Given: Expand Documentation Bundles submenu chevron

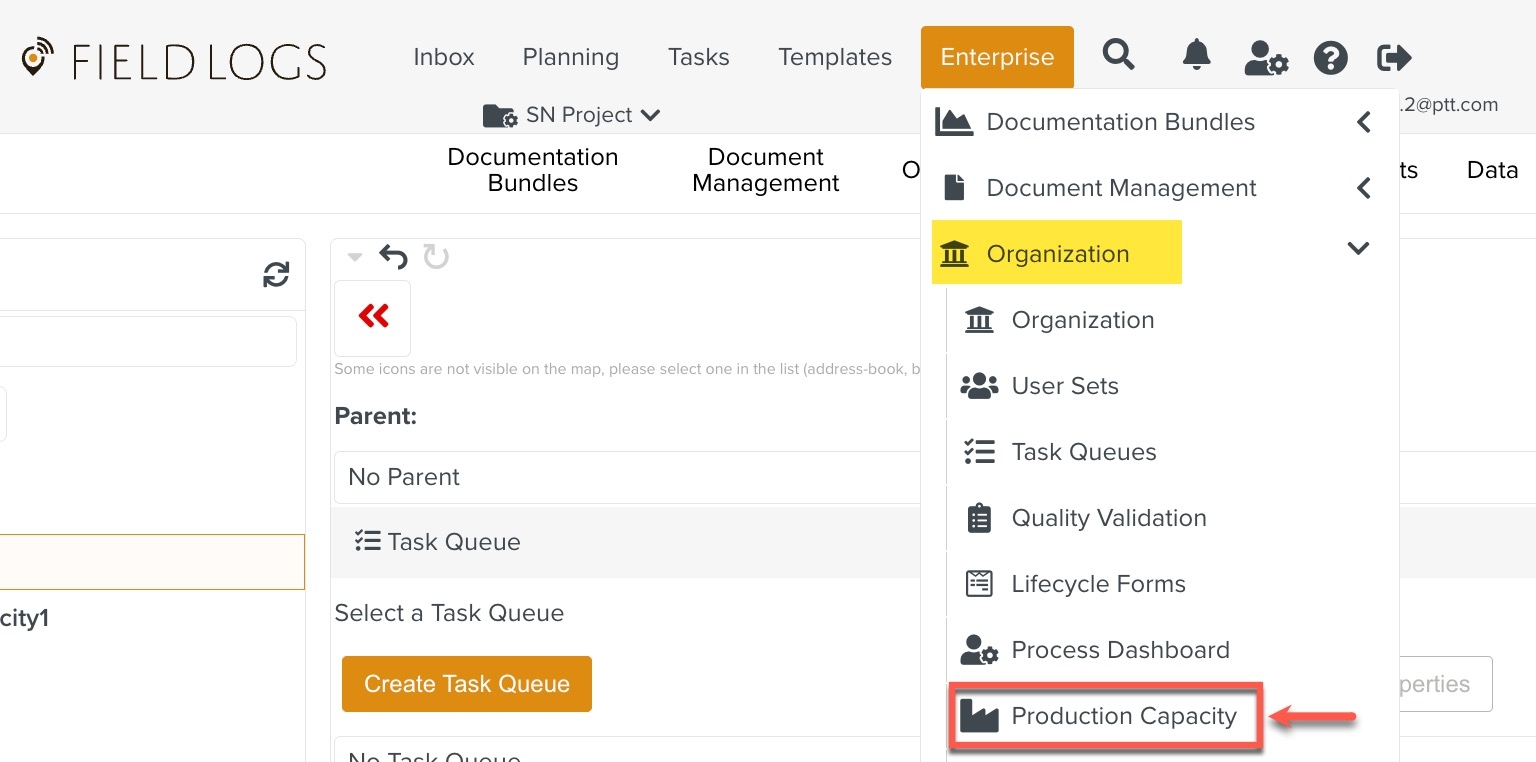Looking at the screenshot, I should click(x=1363, y=122).
